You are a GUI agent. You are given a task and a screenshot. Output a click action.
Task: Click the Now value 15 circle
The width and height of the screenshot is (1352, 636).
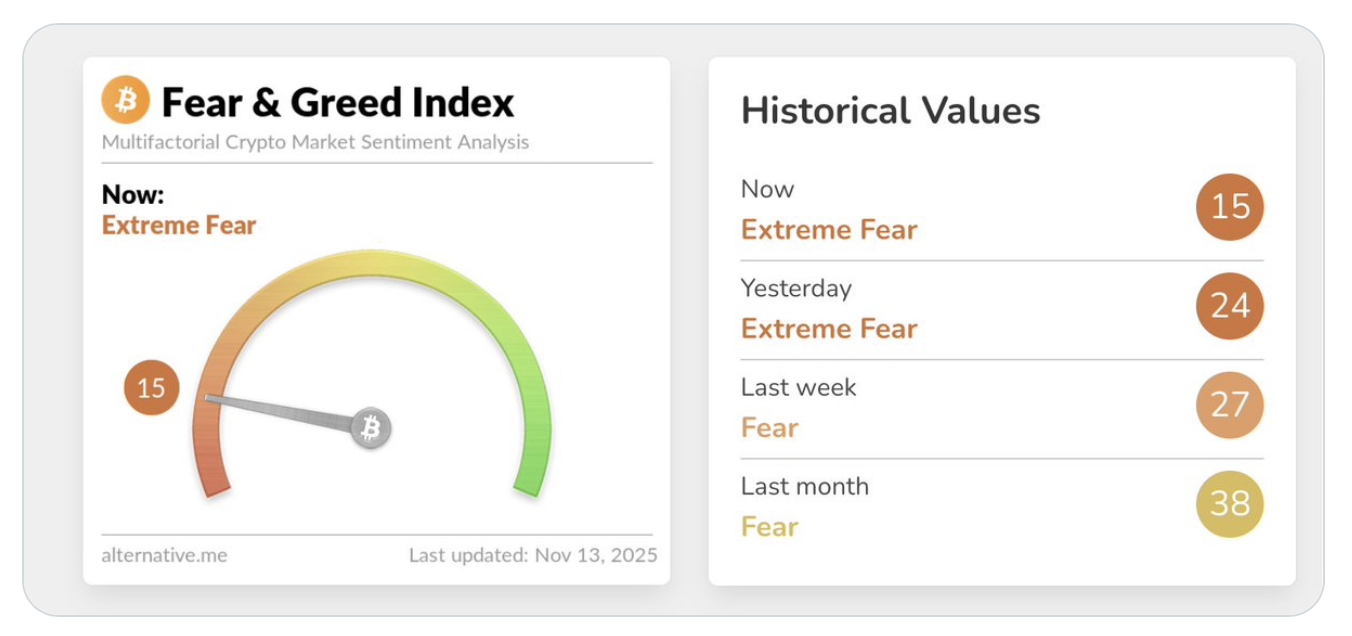[x=1229, y=207]
